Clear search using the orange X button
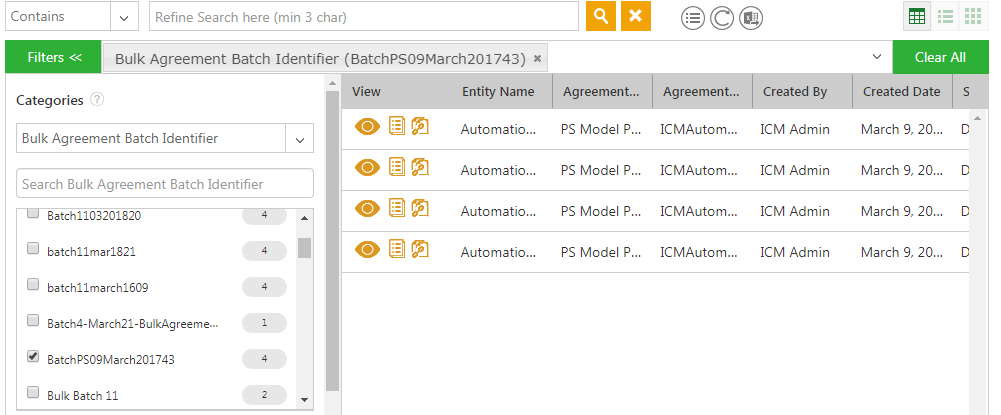Image resolution: width=1001 pixels, height=415 pixels. pos(635,16)
